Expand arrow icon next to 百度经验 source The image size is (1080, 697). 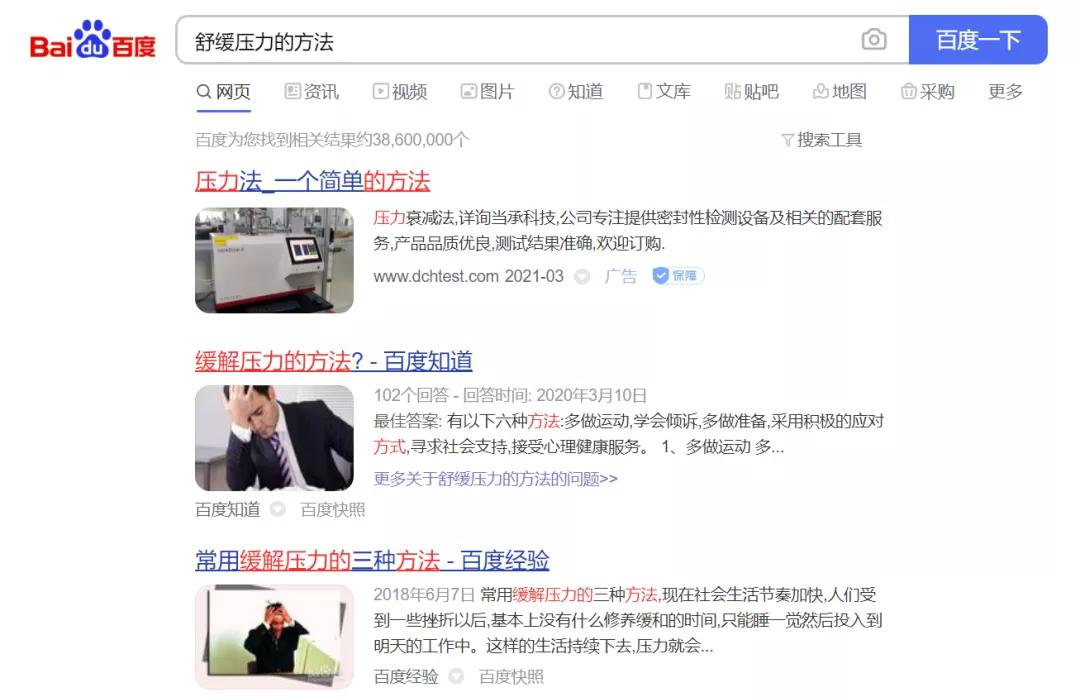[x=456, y=676]
